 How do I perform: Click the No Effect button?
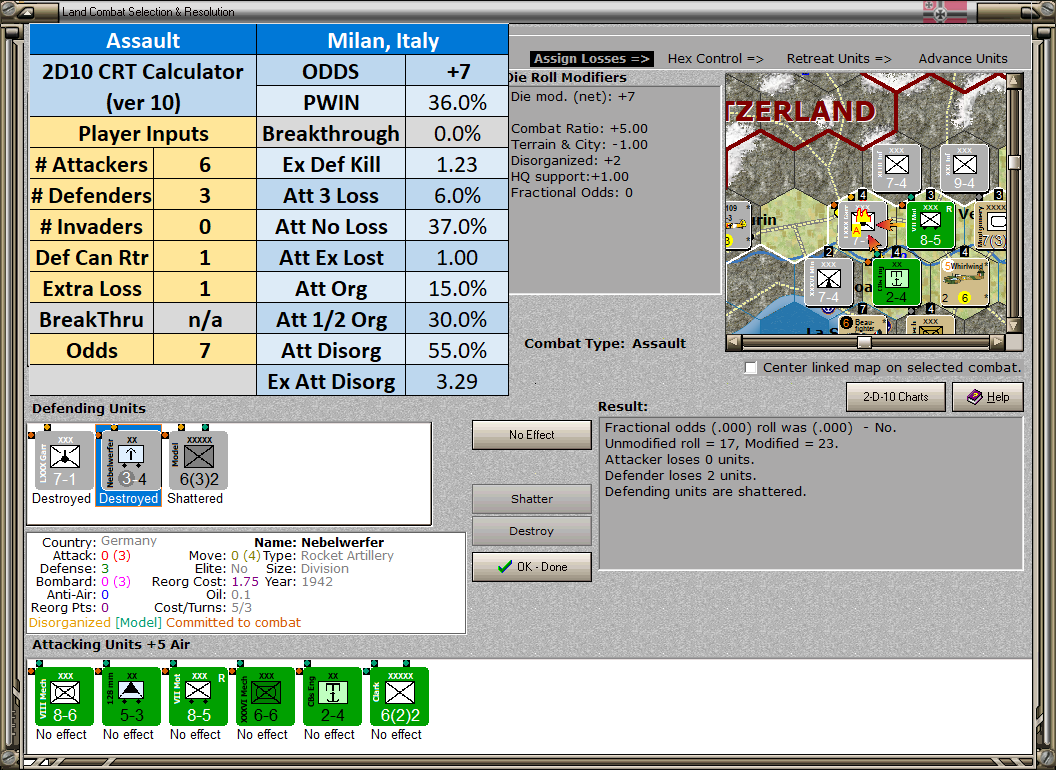click(x=531, y=435)
